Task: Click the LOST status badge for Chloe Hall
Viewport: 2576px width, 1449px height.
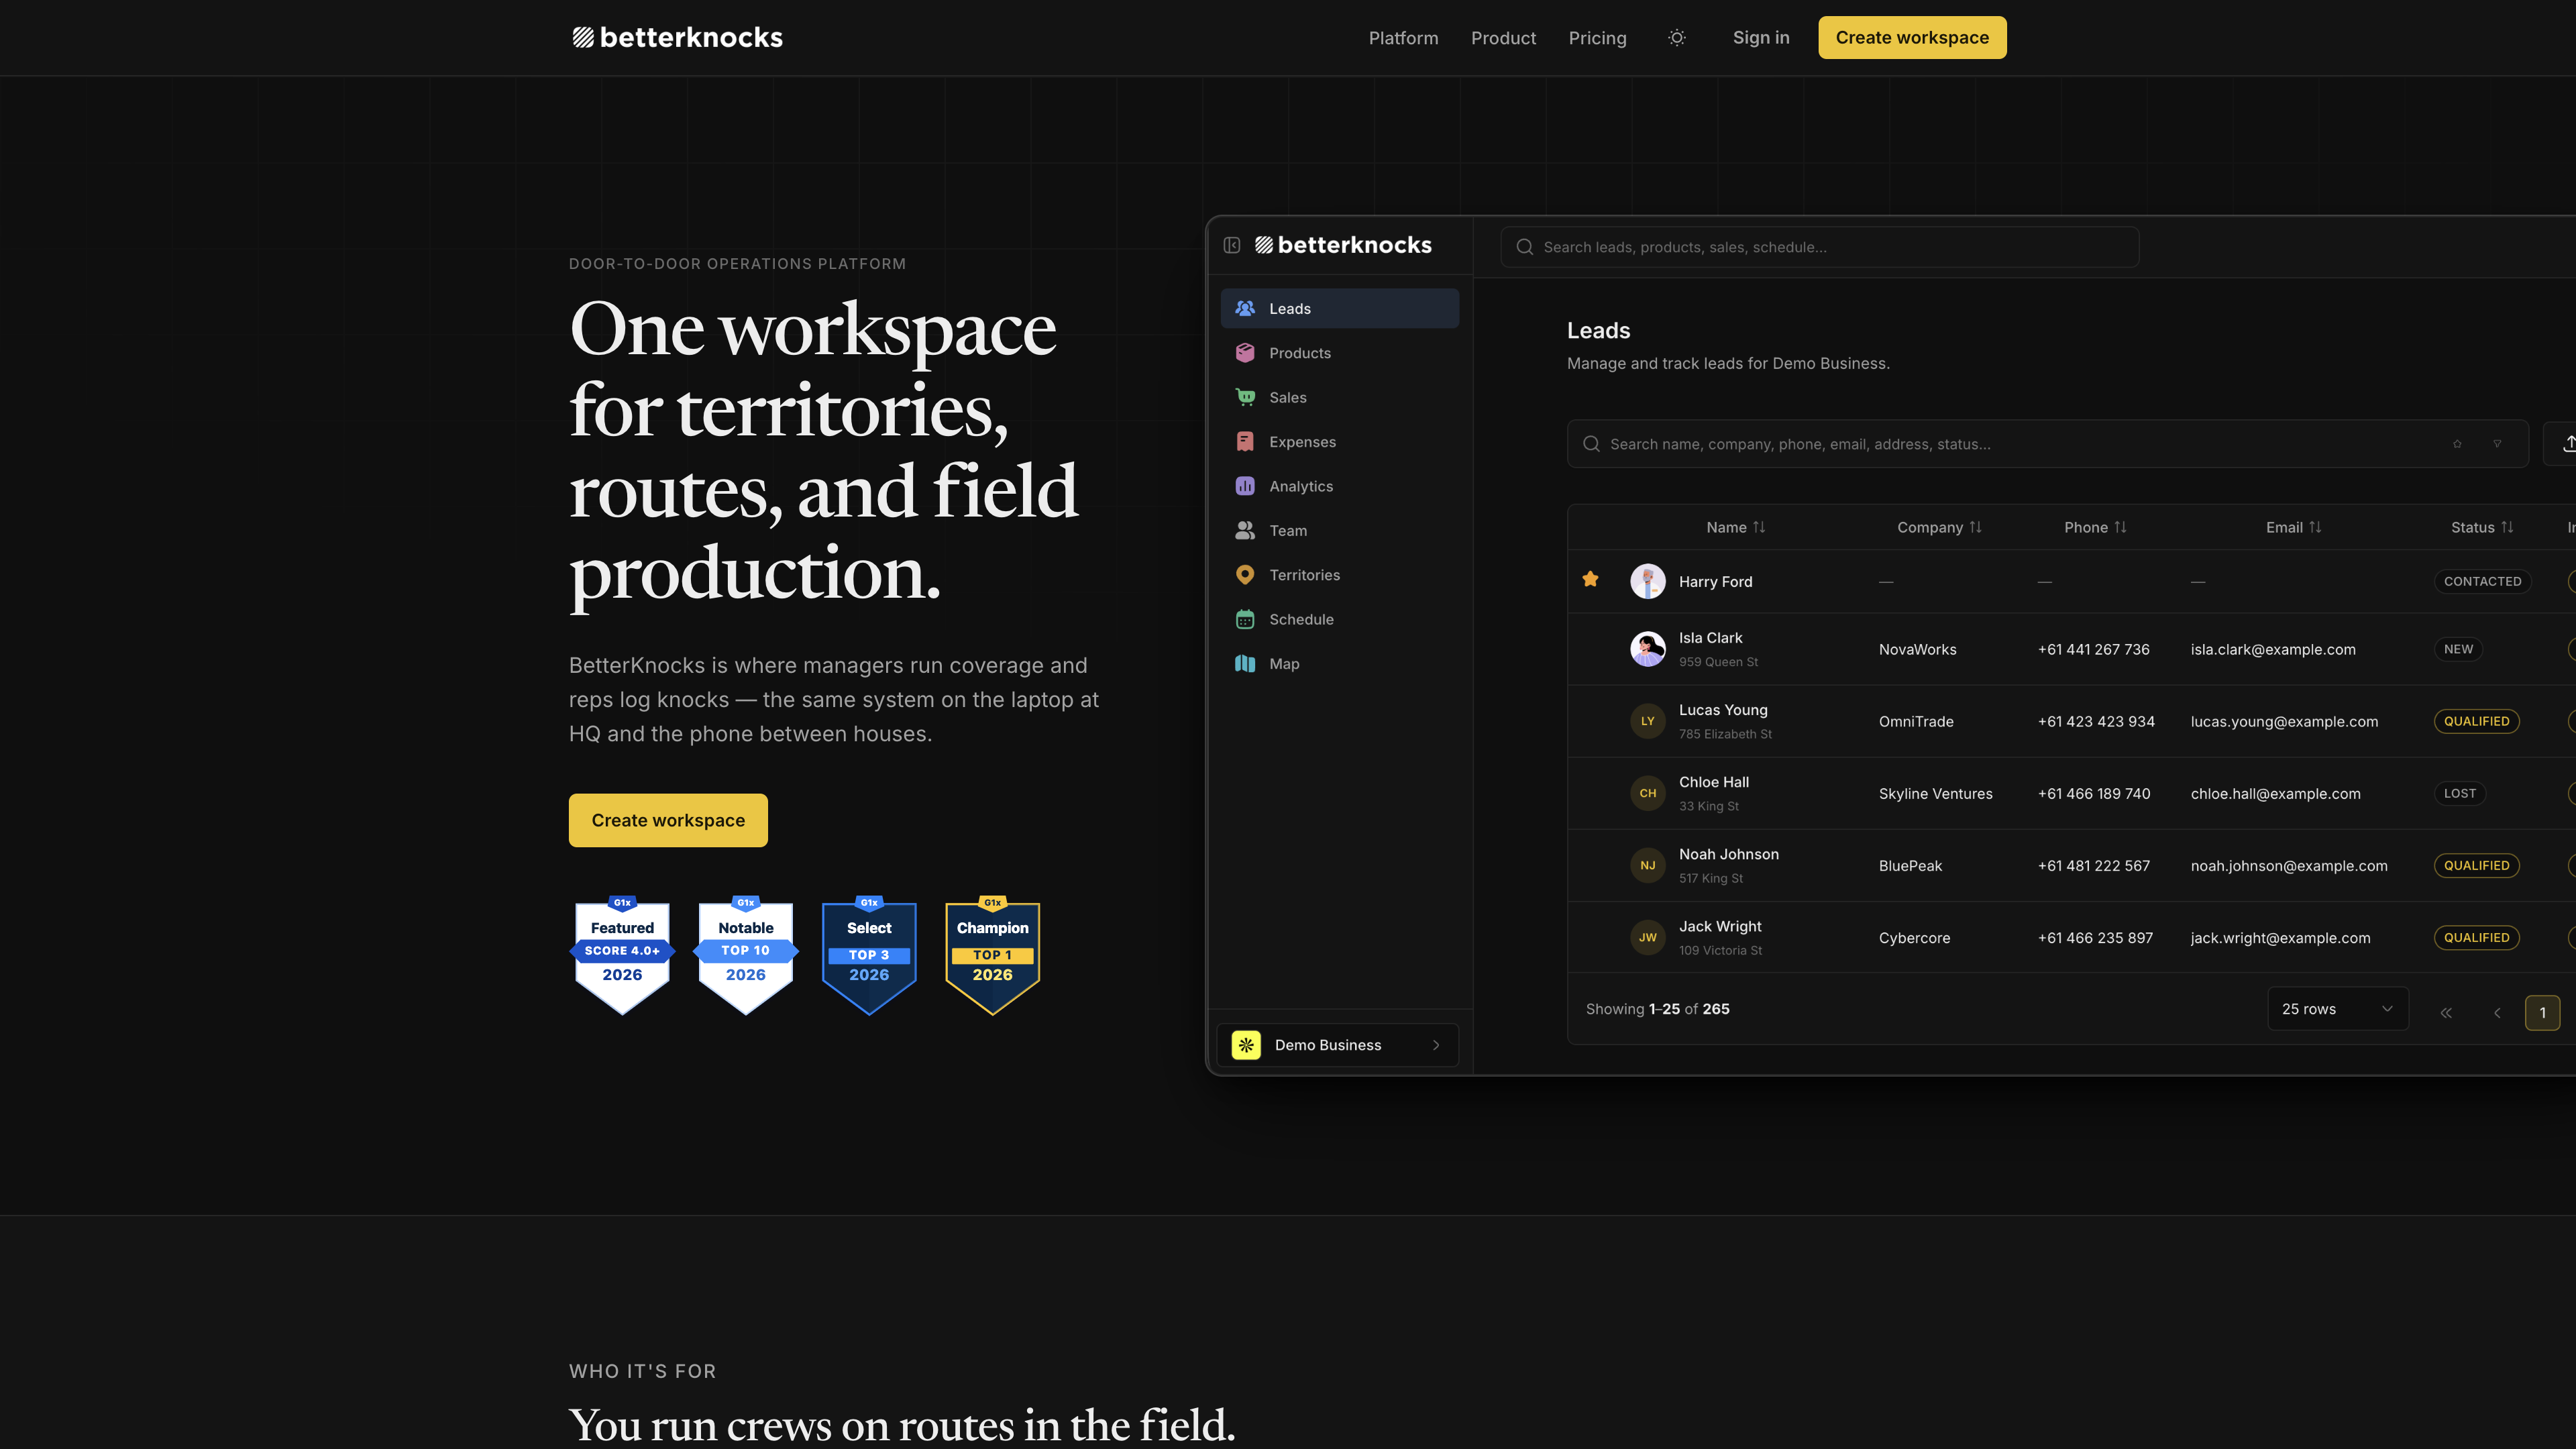Action: [2460, 793]
